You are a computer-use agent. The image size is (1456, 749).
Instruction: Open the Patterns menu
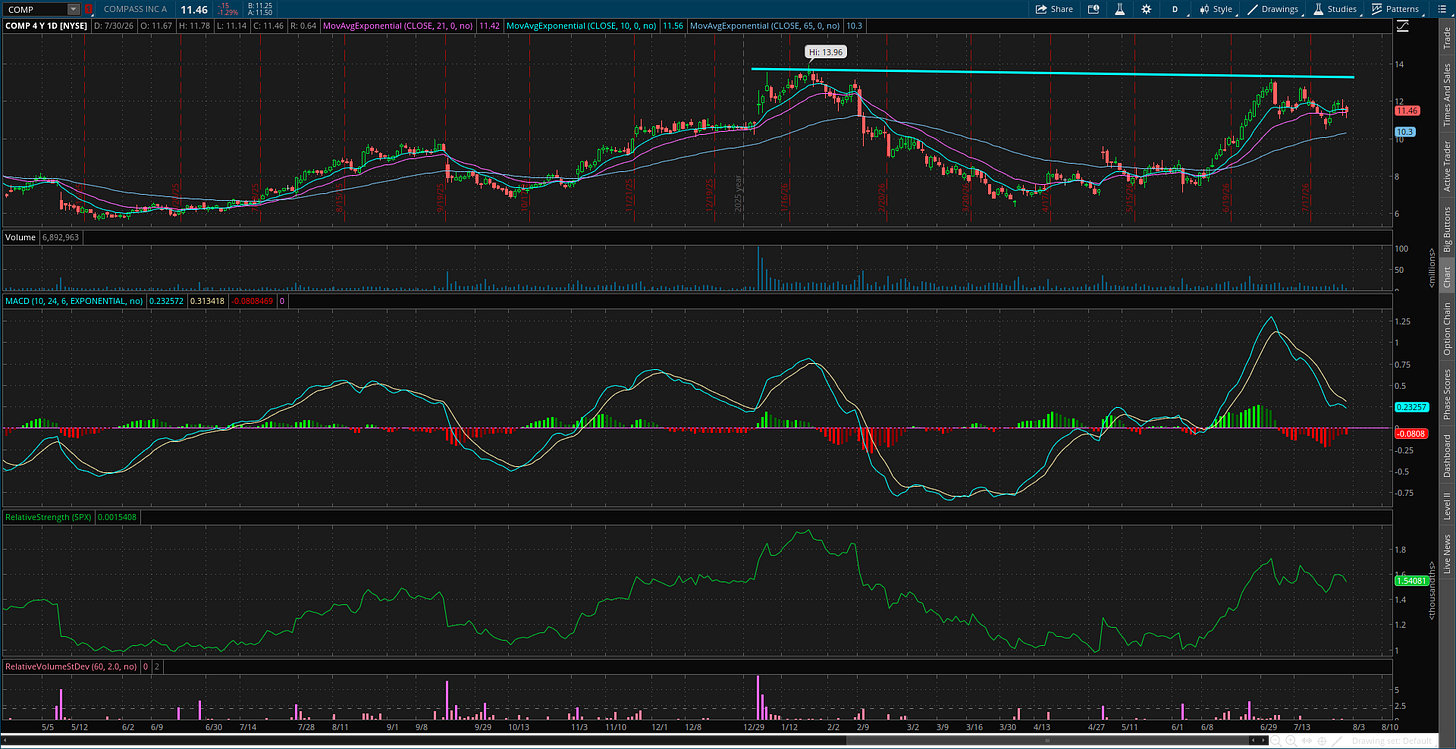pos(1396,9)
